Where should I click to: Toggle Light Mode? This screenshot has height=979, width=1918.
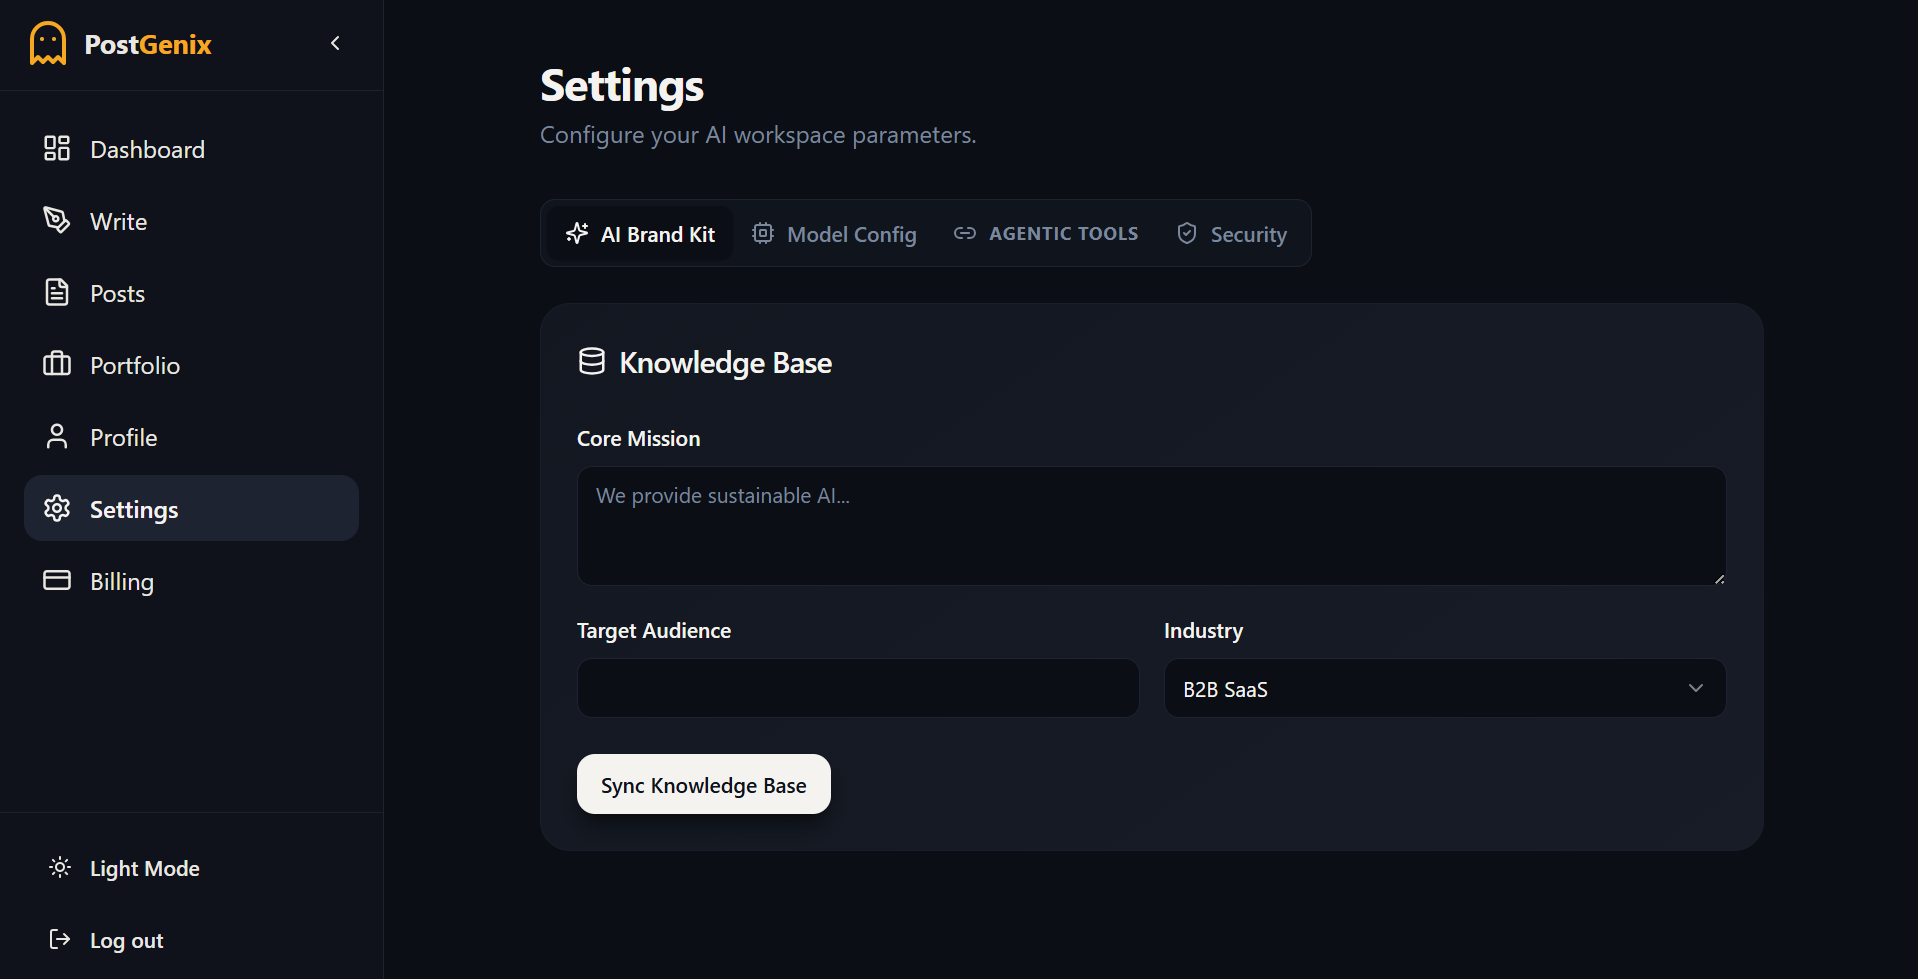(125, 868)
